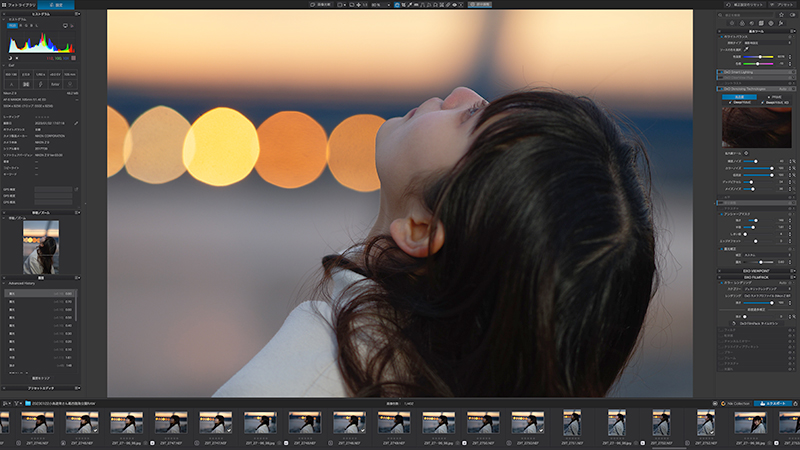Screen dimensions: 800x450
Task: Toggle DxO Smart Lighting on/off
Action: click(x=721, y=72)
